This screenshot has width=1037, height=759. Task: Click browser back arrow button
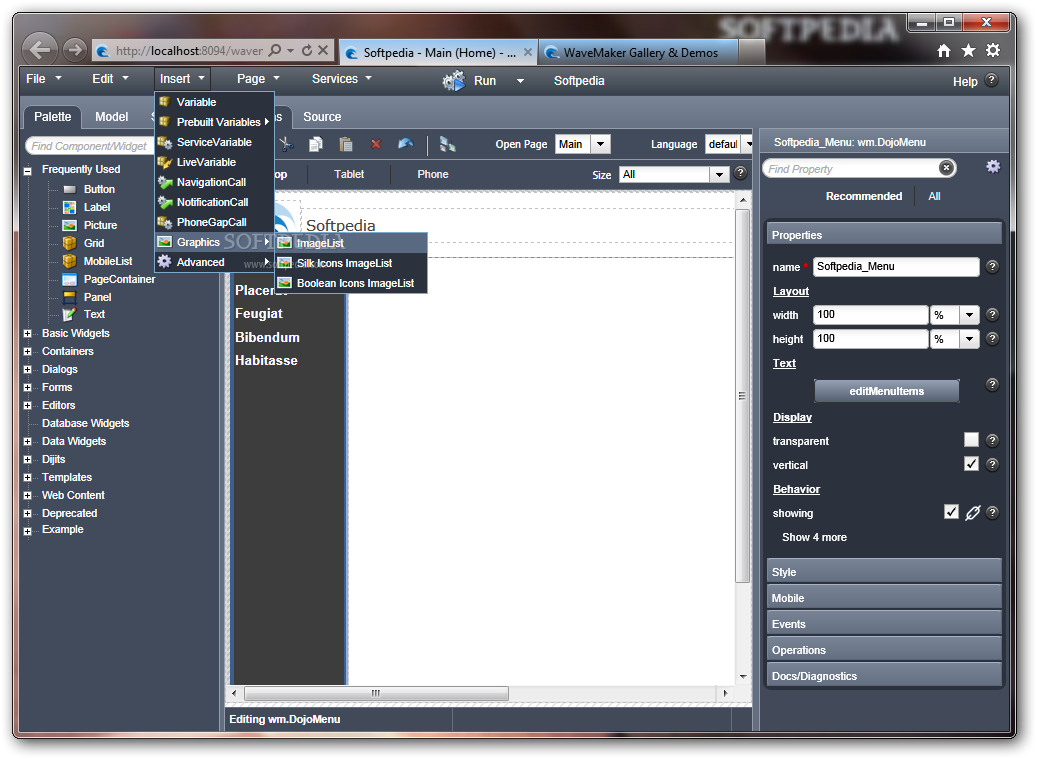(x=40, y=50)
